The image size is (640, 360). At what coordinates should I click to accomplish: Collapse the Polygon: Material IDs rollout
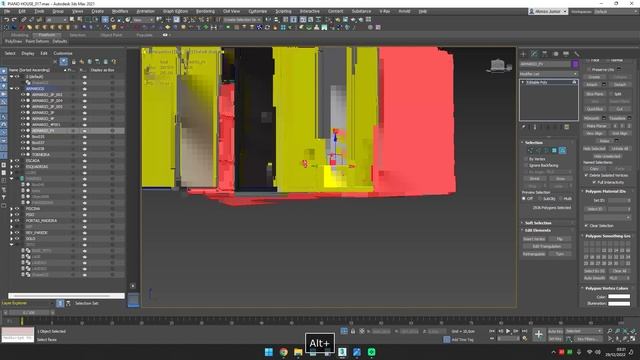pyautogui.click(x=605, y=191)
